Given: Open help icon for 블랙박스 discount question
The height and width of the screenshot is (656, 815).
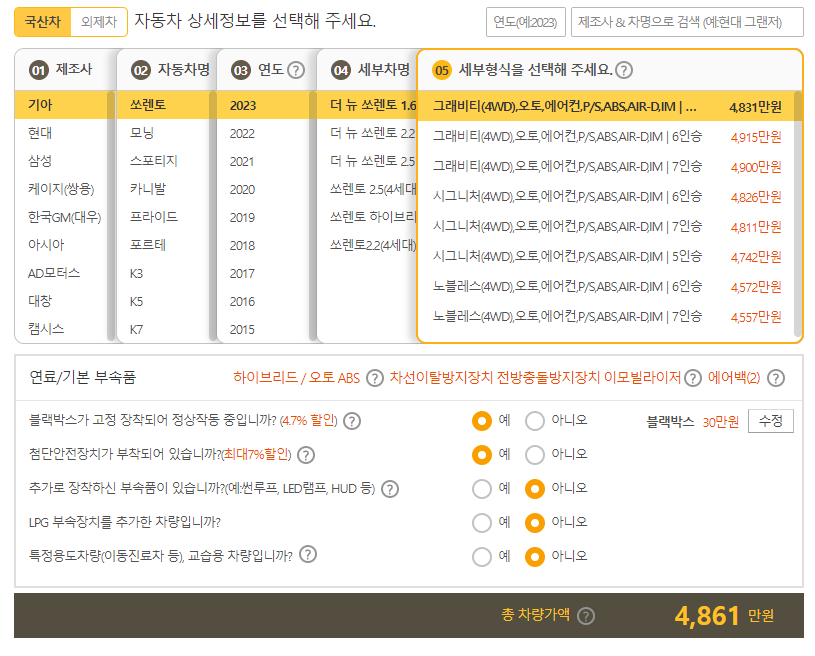Looking at the screenshot, I should click(x=352, y=421).
